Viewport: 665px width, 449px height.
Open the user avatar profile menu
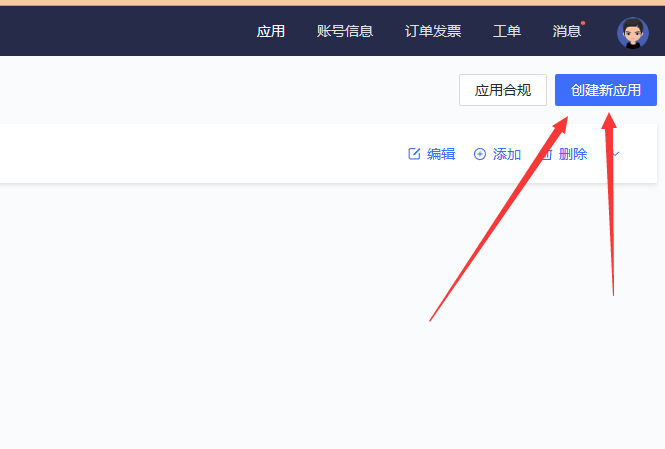[632, 33]
